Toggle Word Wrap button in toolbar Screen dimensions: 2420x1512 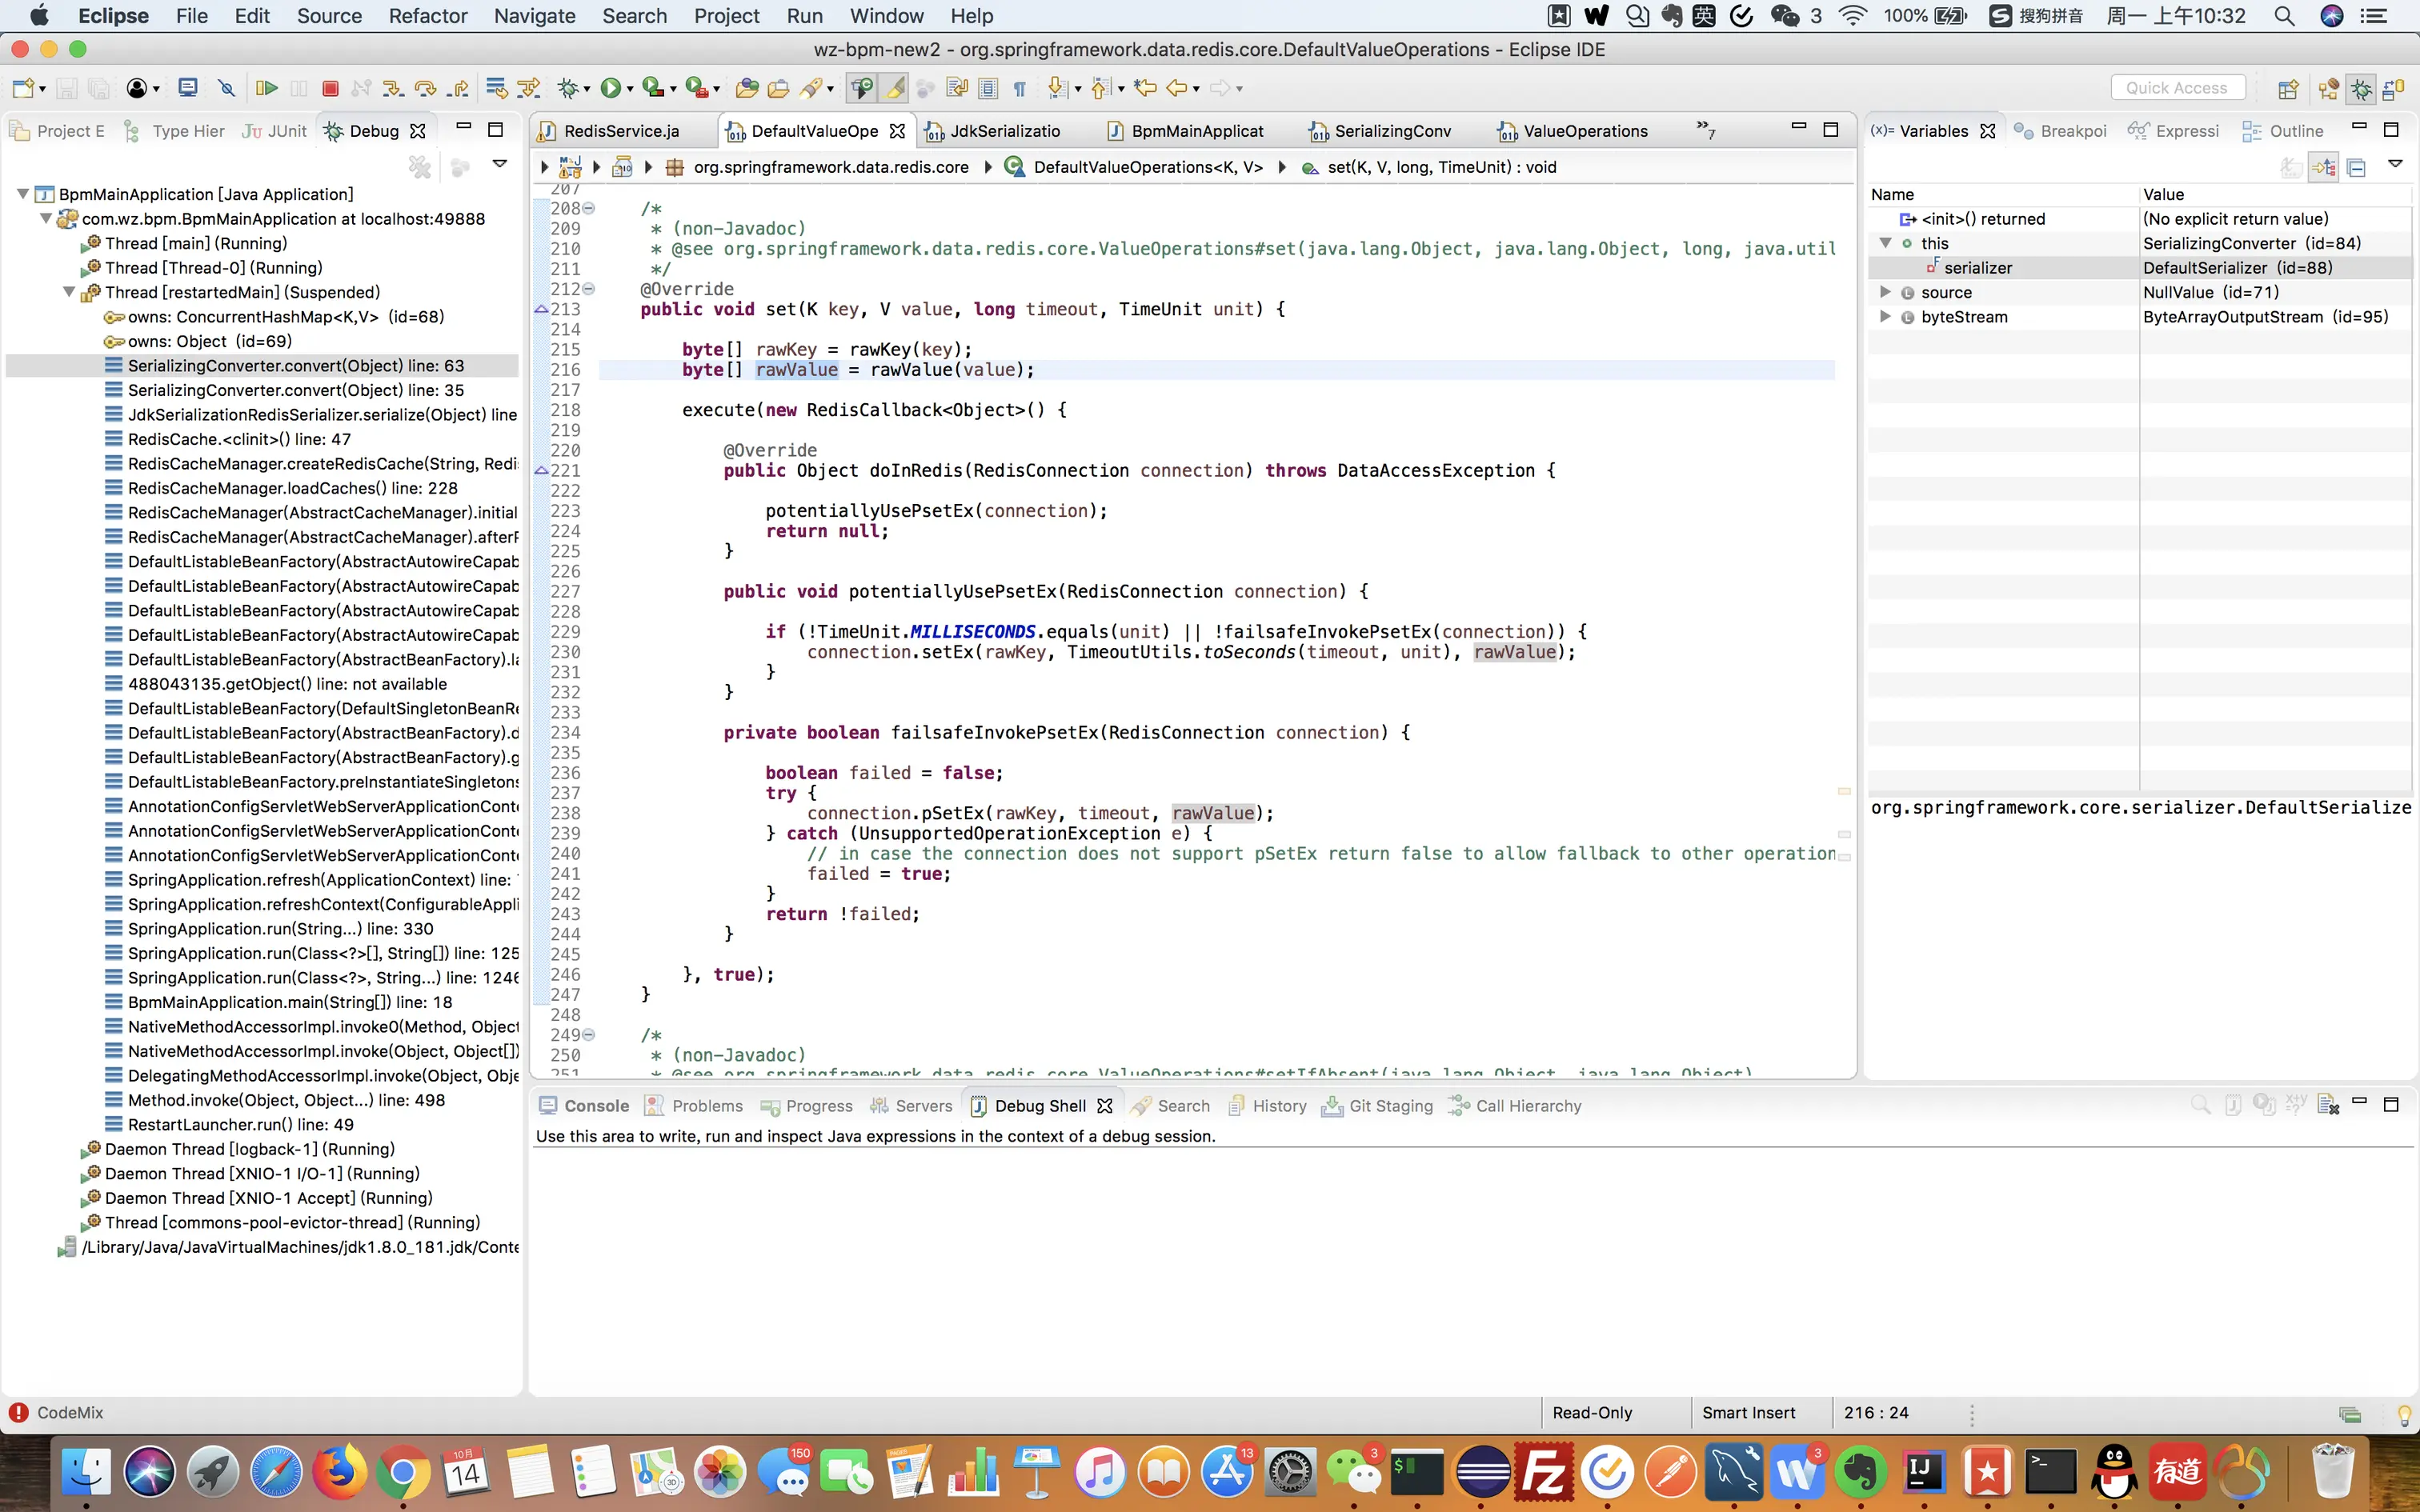point(957,89)
